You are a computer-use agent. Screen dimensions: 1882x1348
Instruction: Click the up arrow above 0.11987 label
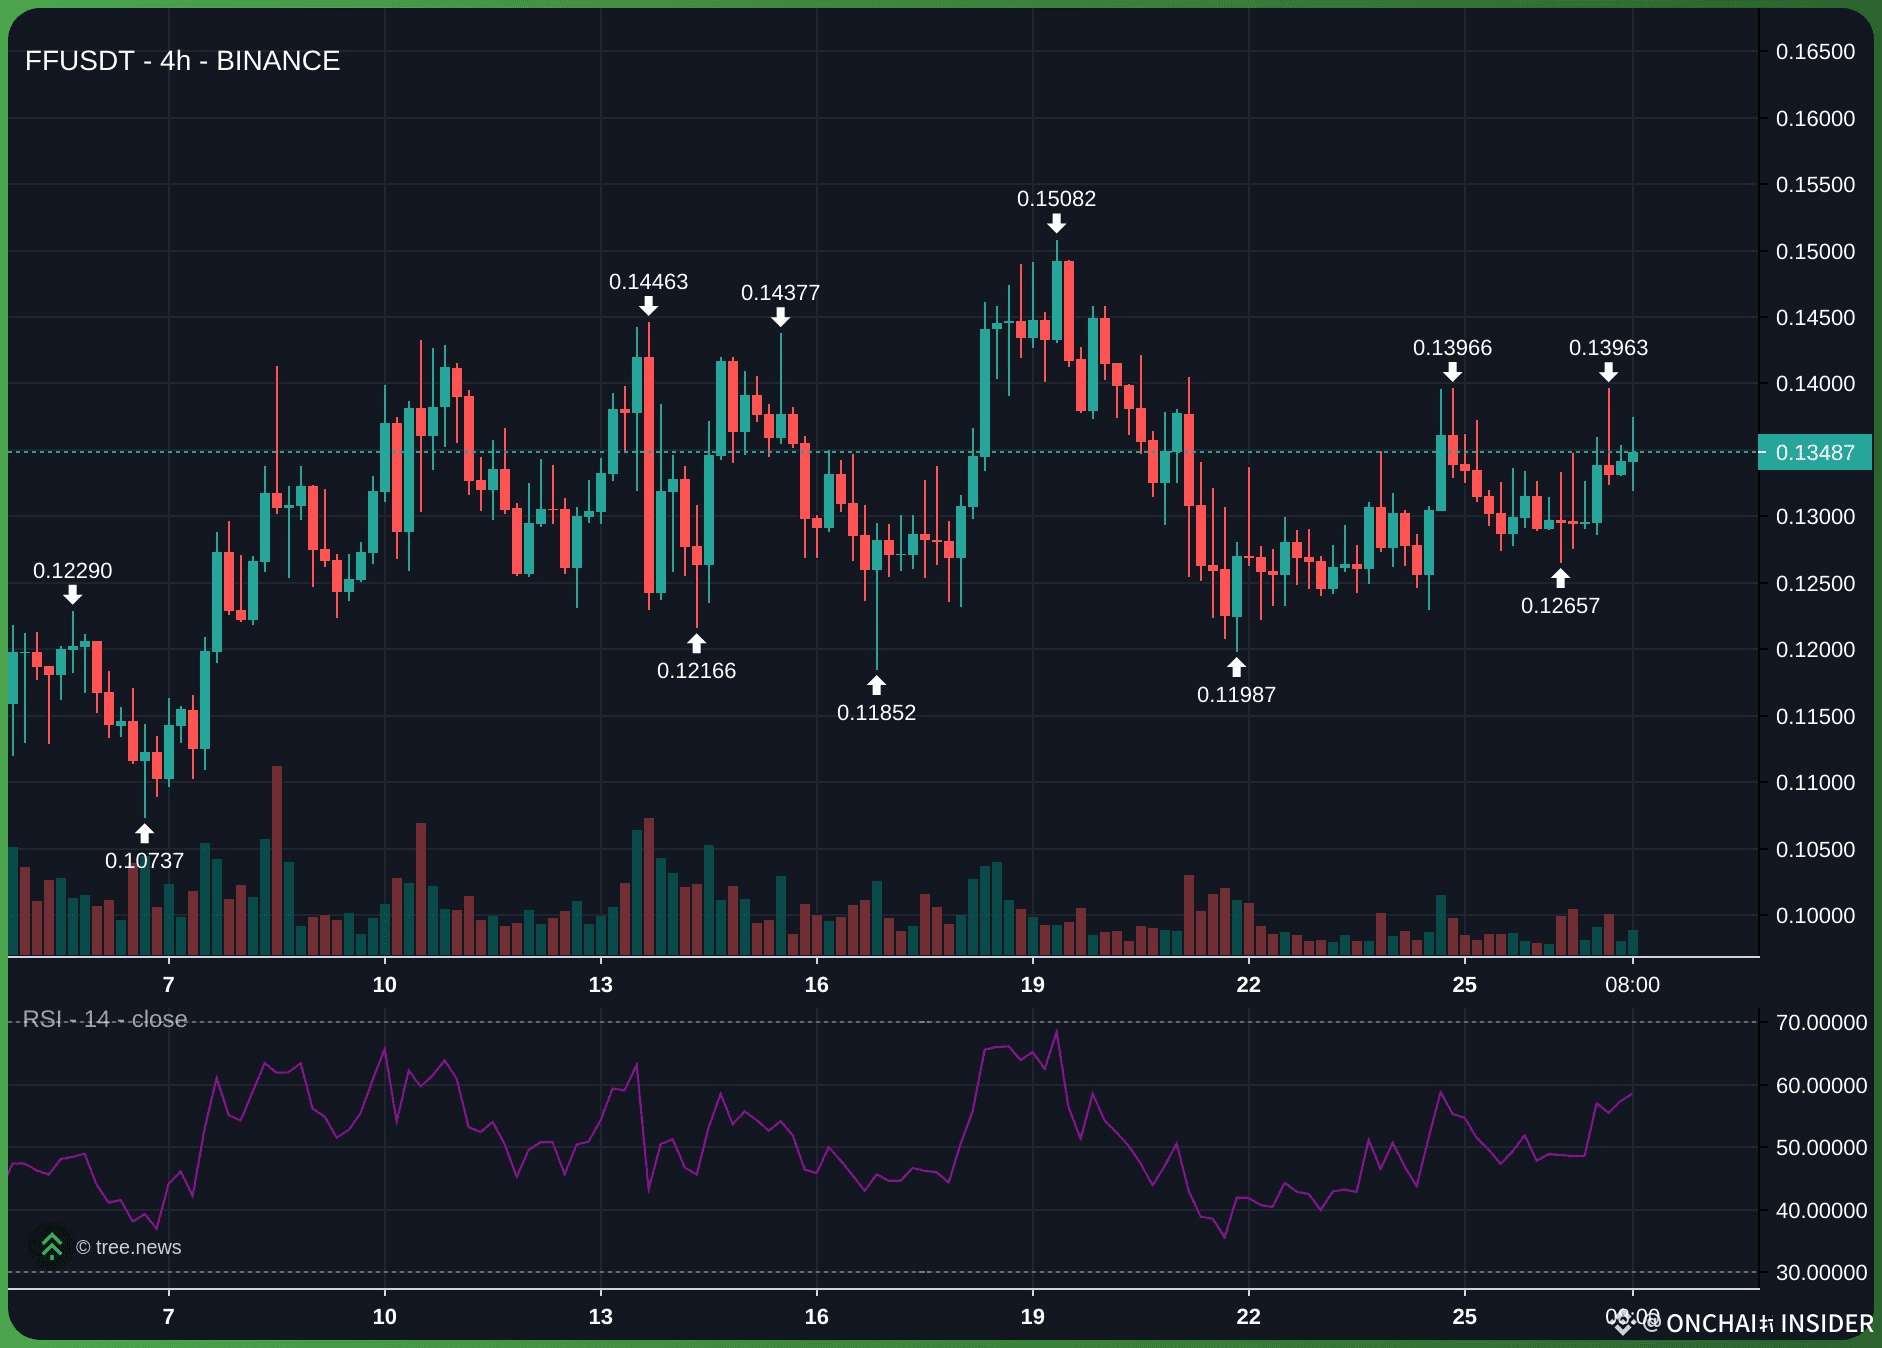pyautogui.click(x=1236, y=667)
